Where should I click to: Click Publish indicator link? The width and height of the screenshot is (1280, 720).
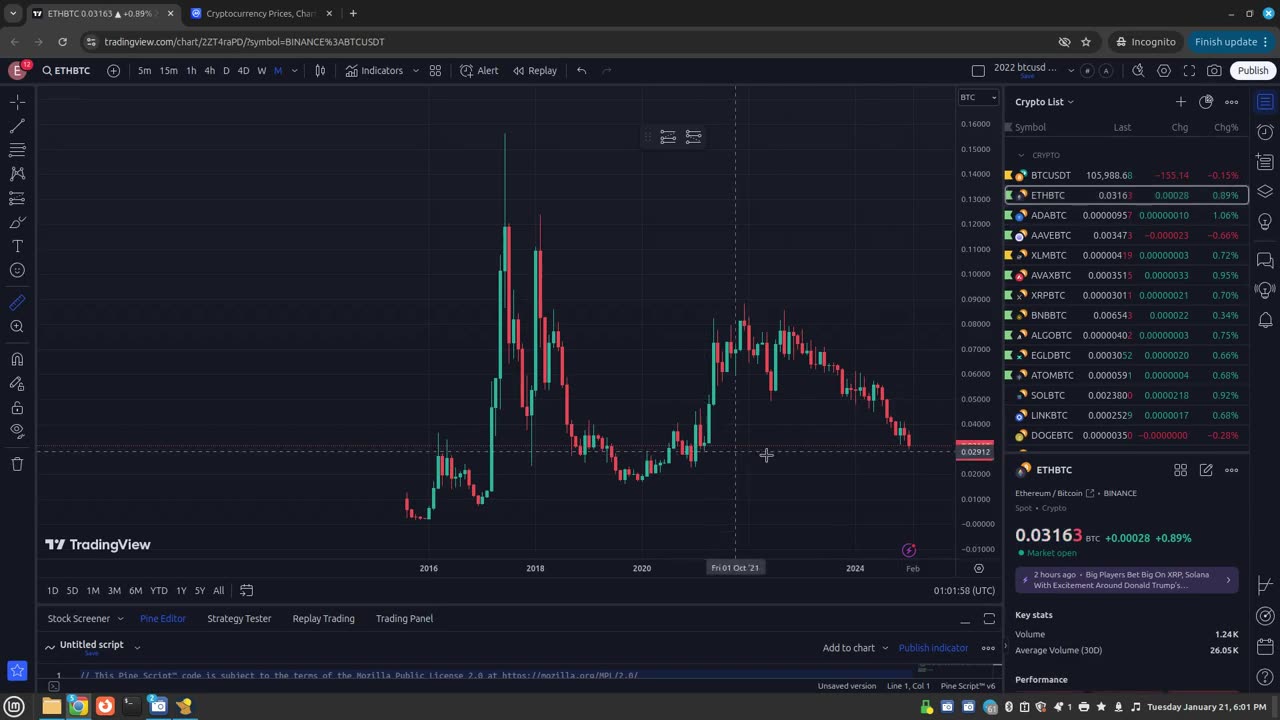click(933, 648)
